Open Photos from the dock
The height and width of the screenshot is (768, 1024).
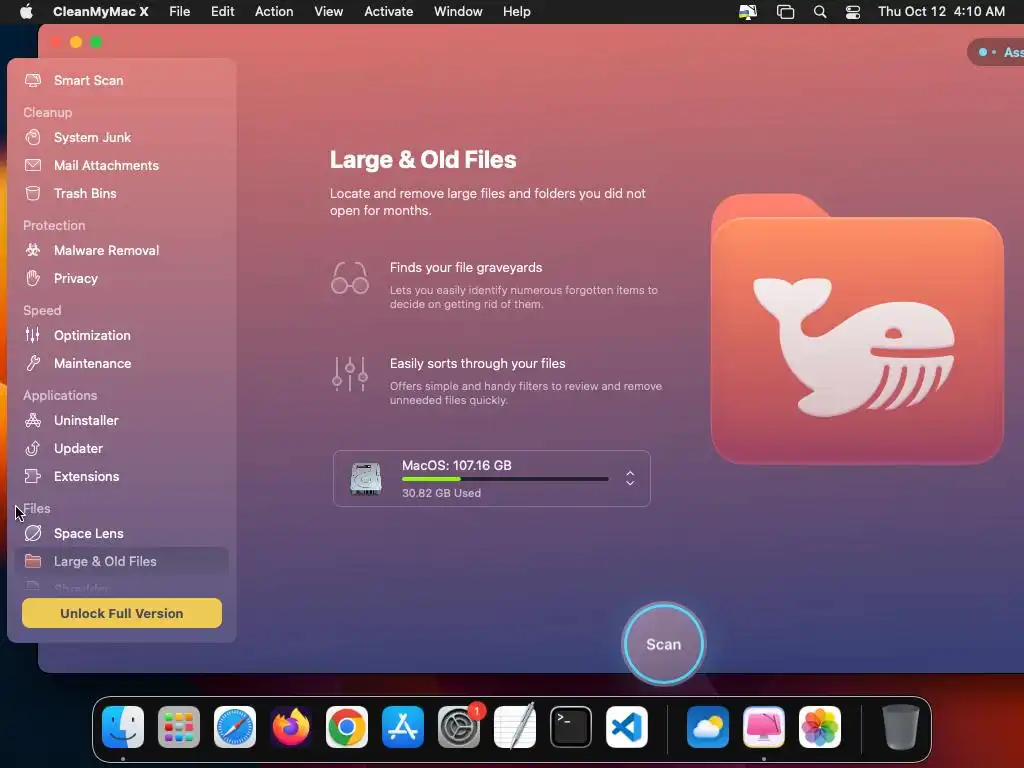[x=820, y=727]
